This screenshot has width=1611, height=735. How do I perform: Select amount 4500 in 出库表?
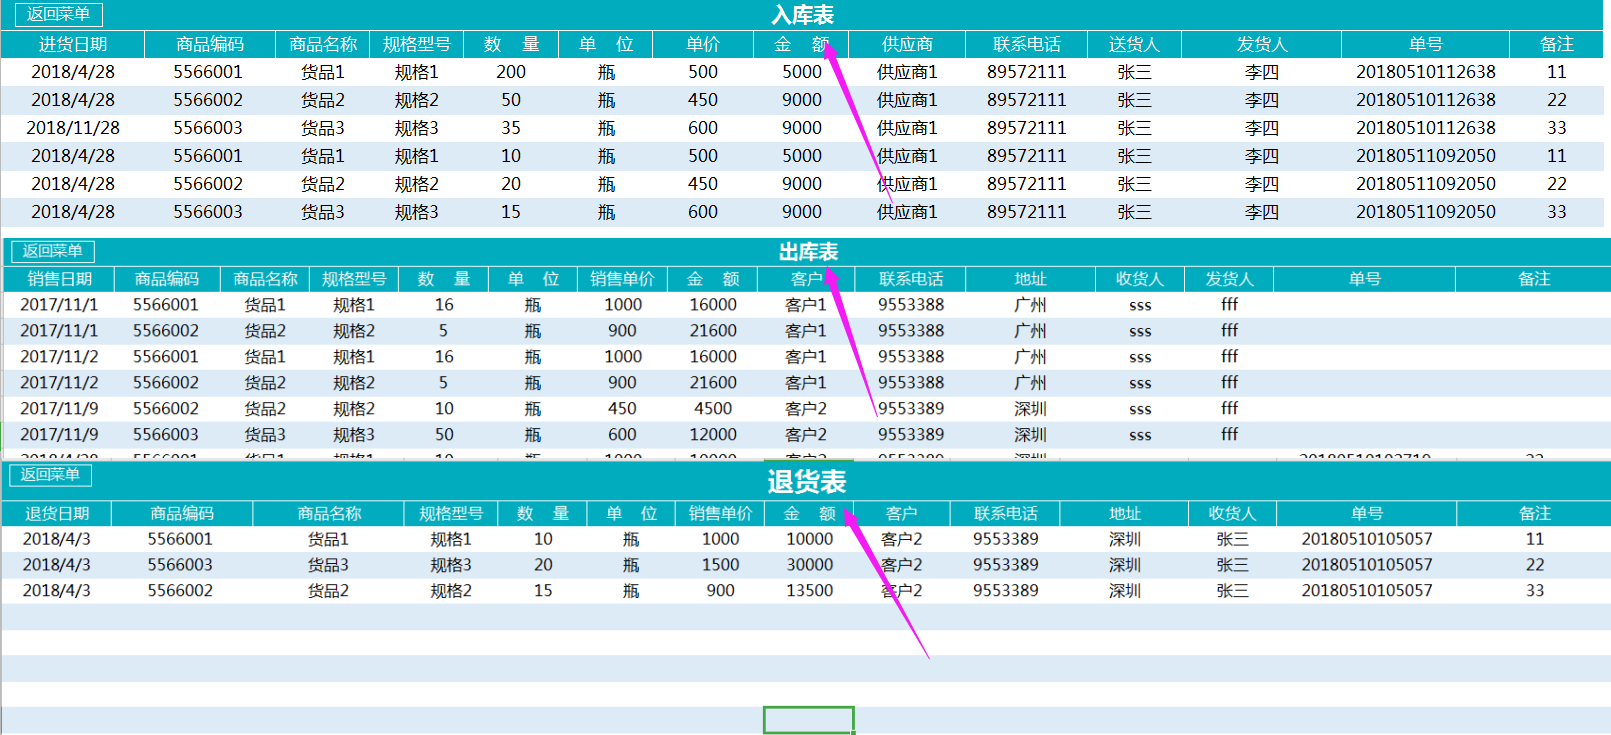pos(713,409)
